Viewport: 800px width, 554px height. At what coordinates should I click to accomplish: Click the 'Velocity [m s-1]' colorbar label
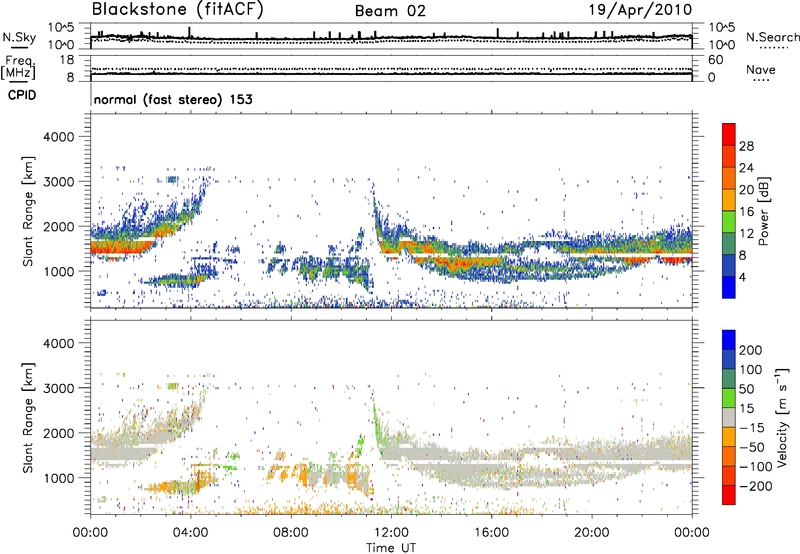[x=782, y=417]
